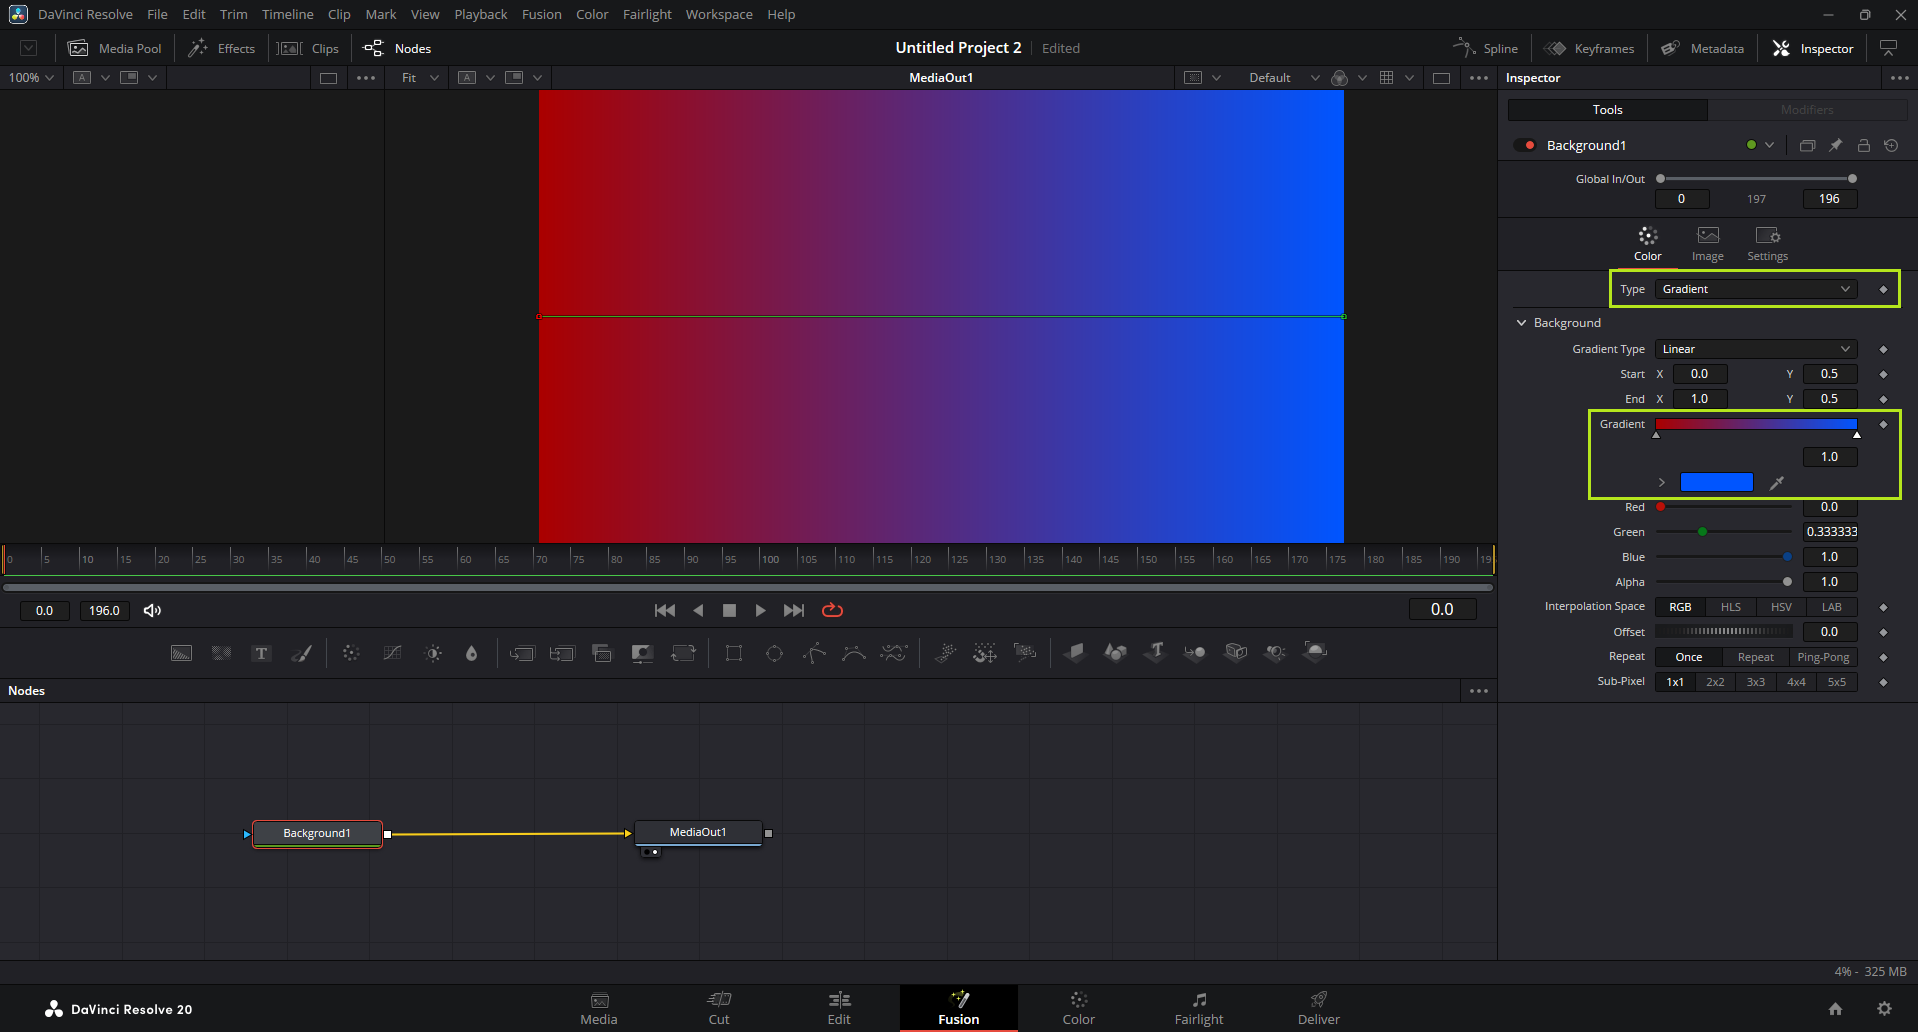Click the blue gradient color swatch

coord(1716,482)
